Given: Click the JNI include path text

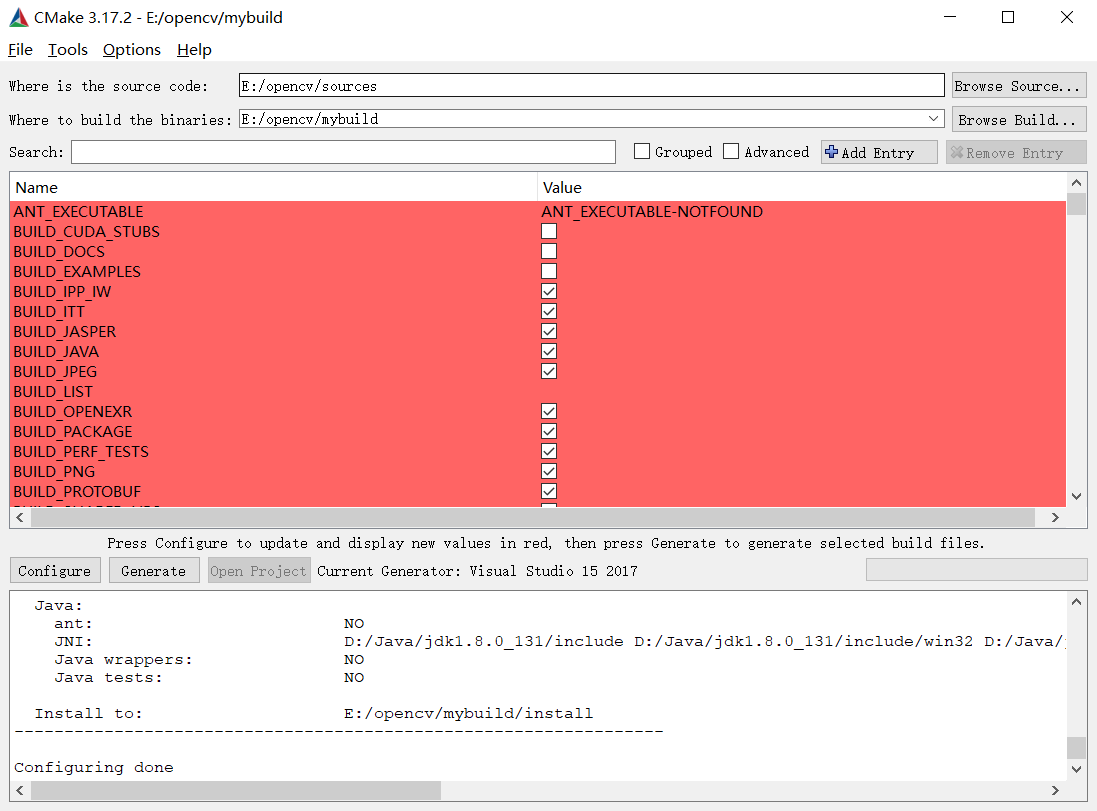Looking at the screenshot, I should coord(705,642).
